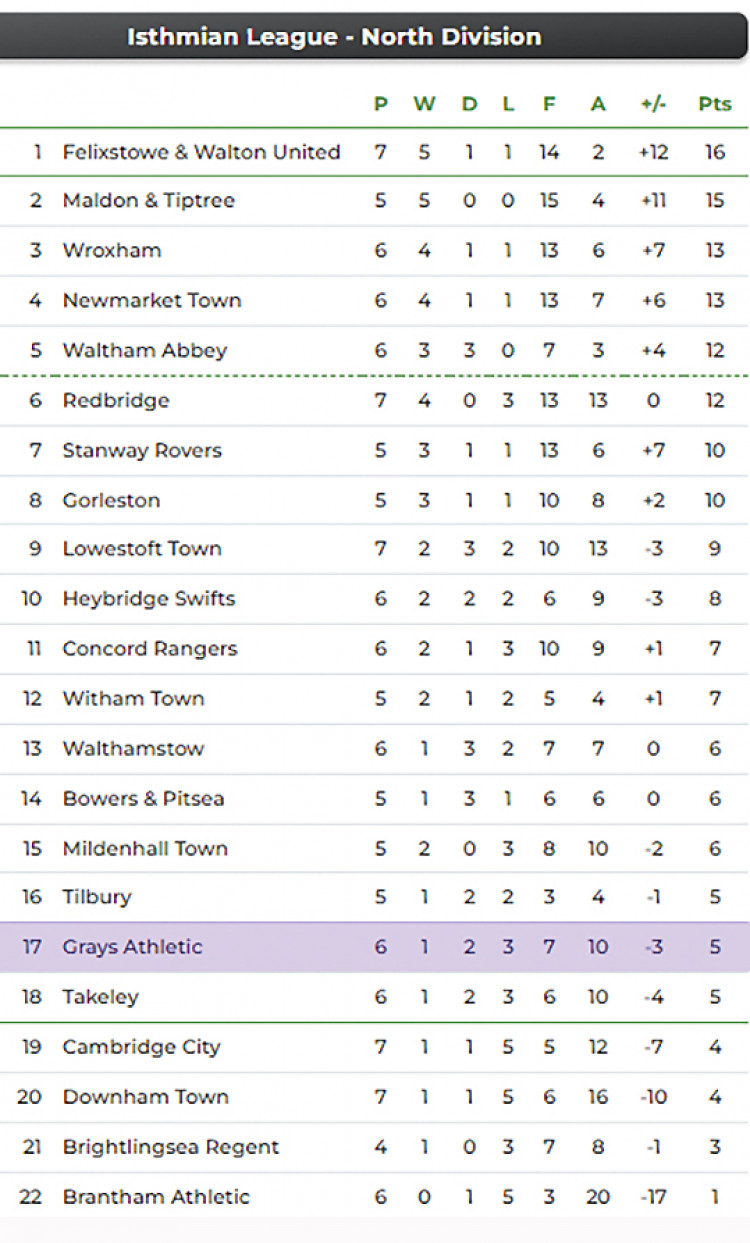Select Concord Rangers in standings

pos(149,649)
